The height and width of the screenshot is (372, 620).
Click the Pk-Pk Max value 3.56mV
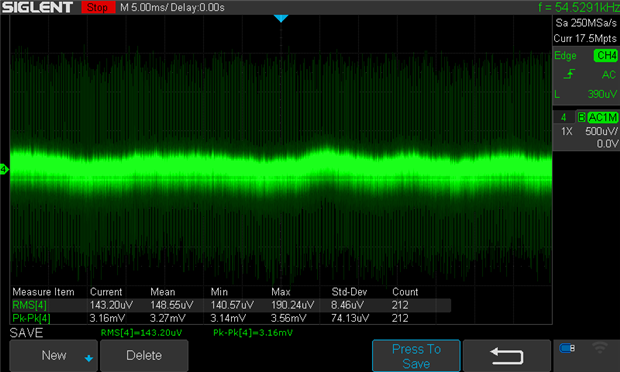289,318
